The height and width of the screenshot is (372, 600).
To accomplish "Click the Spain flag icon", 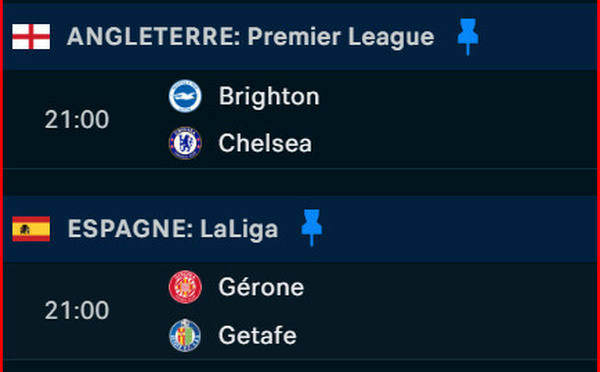I will point(31,229).
